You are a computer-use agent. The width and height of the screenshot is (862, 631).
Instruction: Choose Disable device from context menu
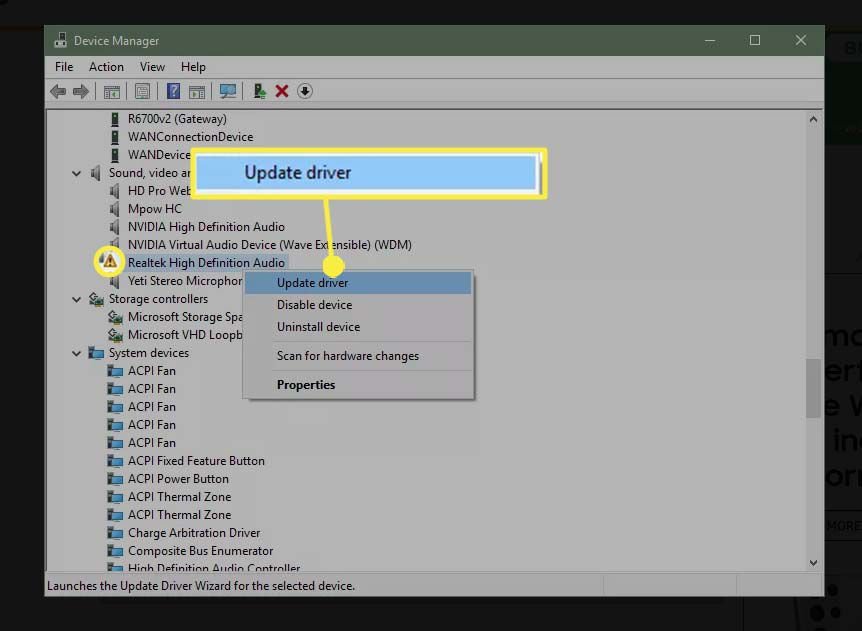tap(358, 305)
